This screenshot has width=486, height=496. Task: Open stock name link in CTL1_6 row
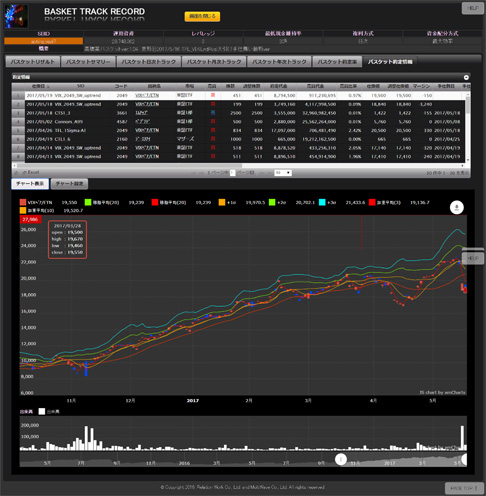[143, 139]
